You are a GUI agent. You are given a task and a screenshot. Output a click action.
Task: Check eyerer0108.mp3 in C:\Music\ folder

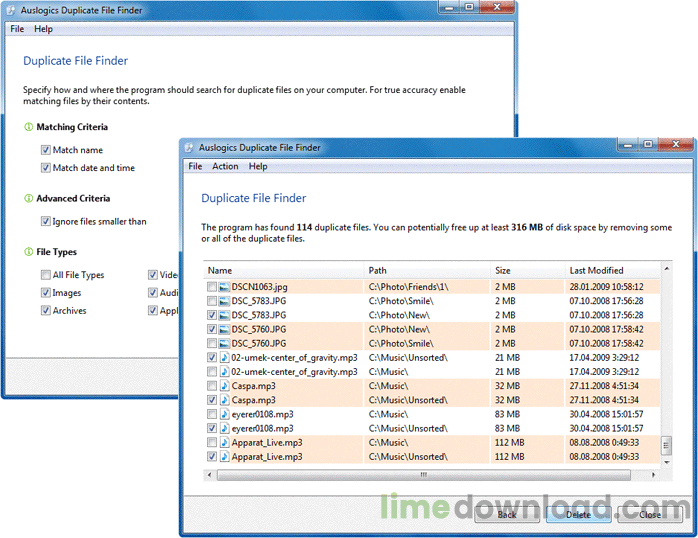pos(212,414)
